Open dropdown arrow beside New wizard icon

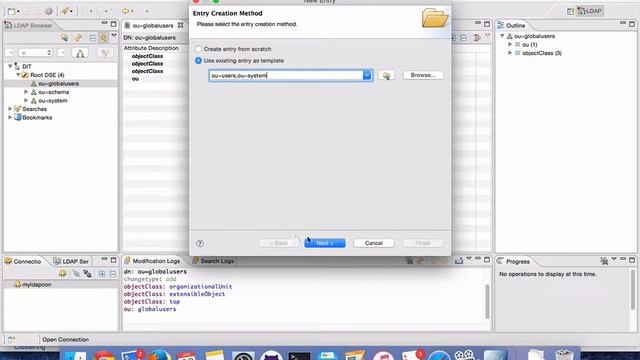18,11
